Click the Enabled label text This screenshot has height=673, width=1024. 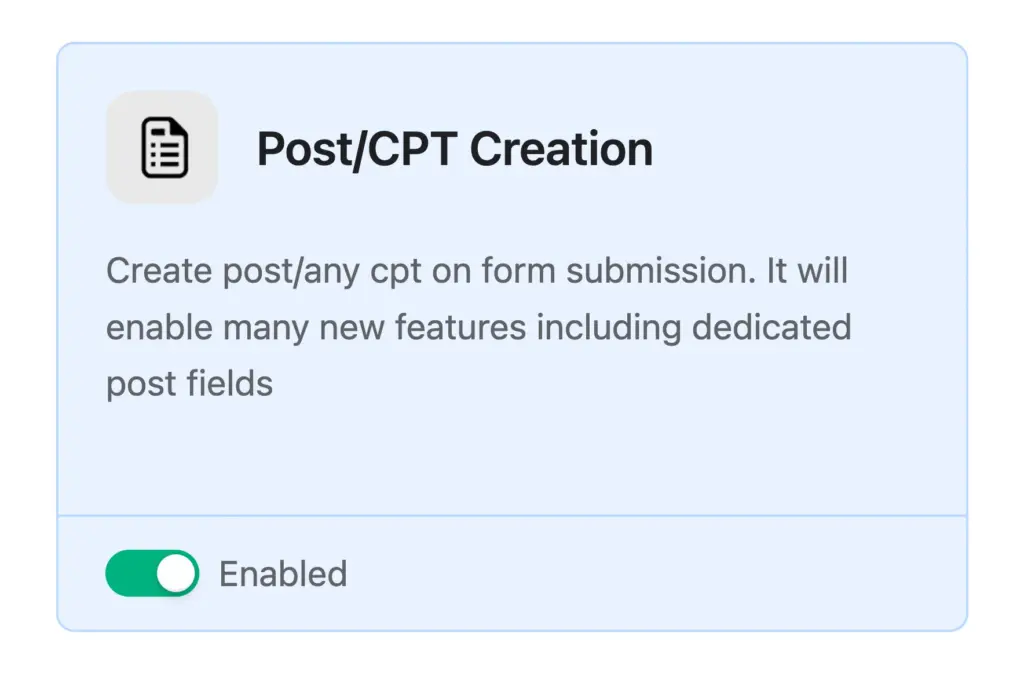click(x=283, y=573)
